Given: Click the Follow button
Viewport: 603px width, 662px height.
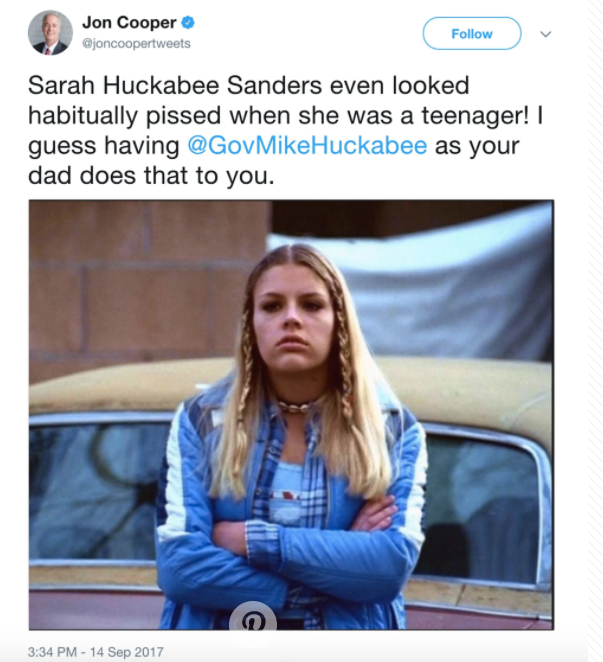Looking at the screenshot, I should [x=472, y=33].
